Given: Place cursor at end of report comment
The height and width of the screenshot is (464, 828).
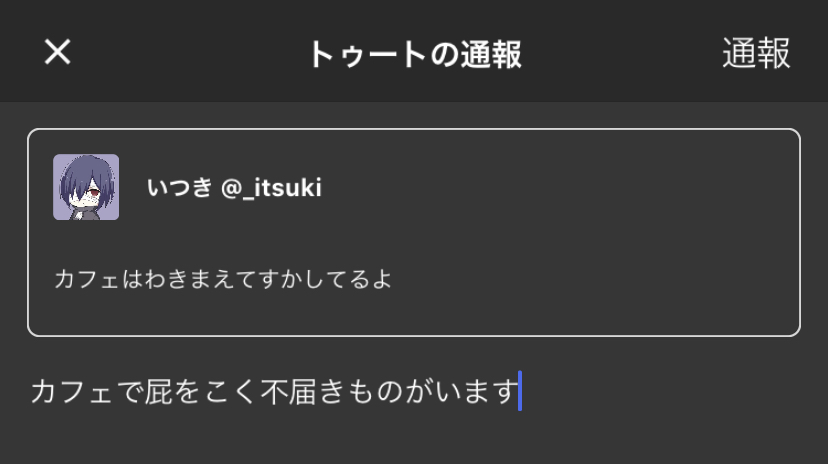Looking at the screenshot, I should [518, 391].
